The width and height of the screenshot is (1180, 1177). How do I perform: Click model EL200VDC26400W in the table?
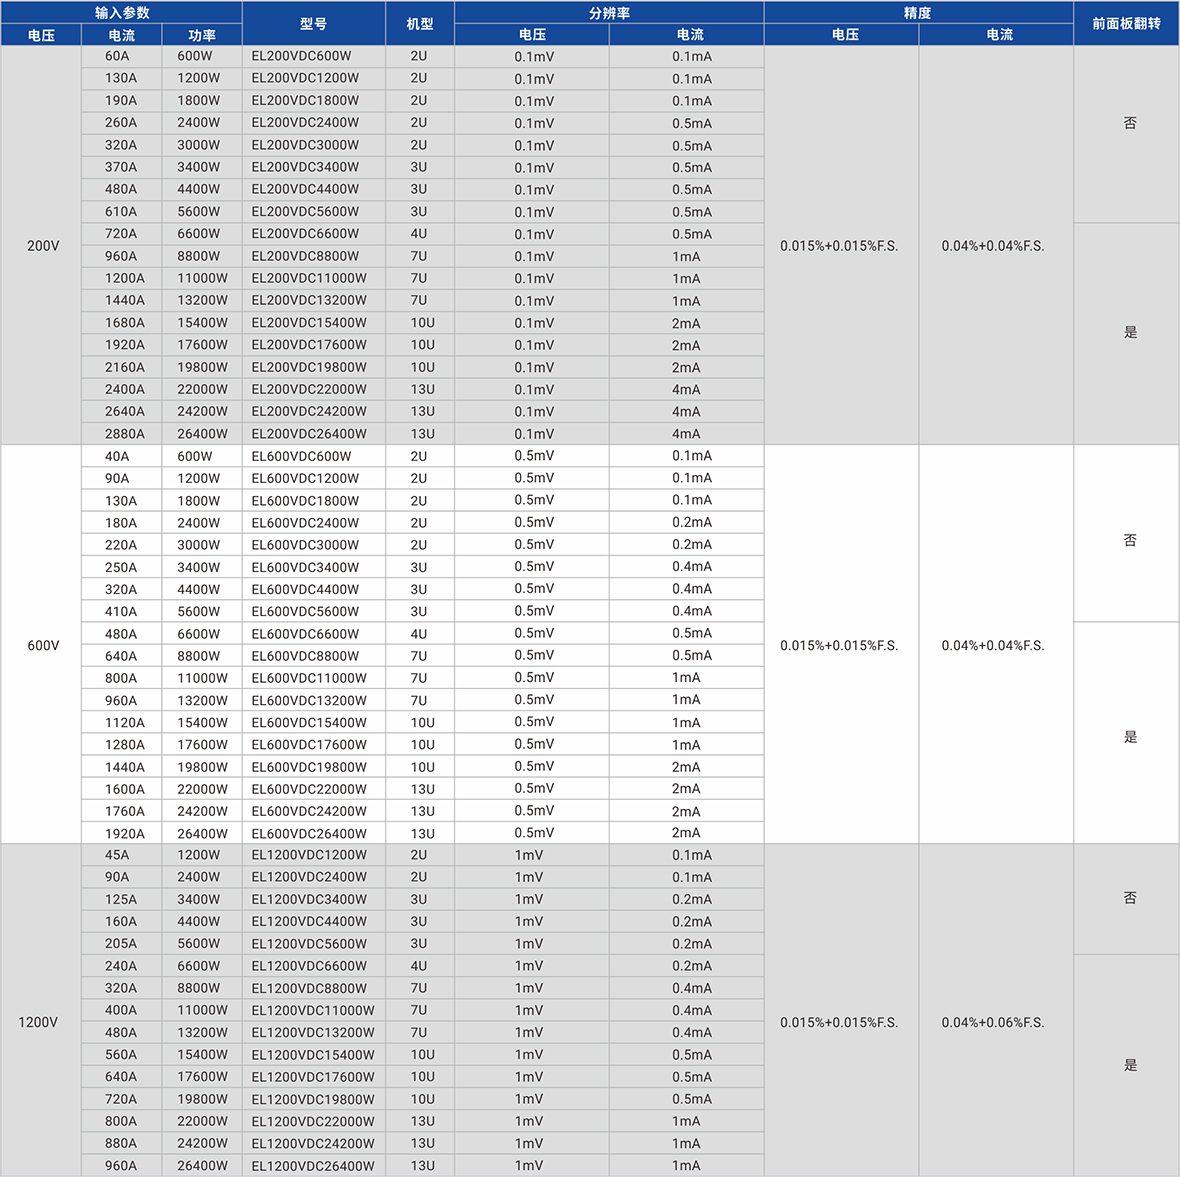[x=309, y=434]
